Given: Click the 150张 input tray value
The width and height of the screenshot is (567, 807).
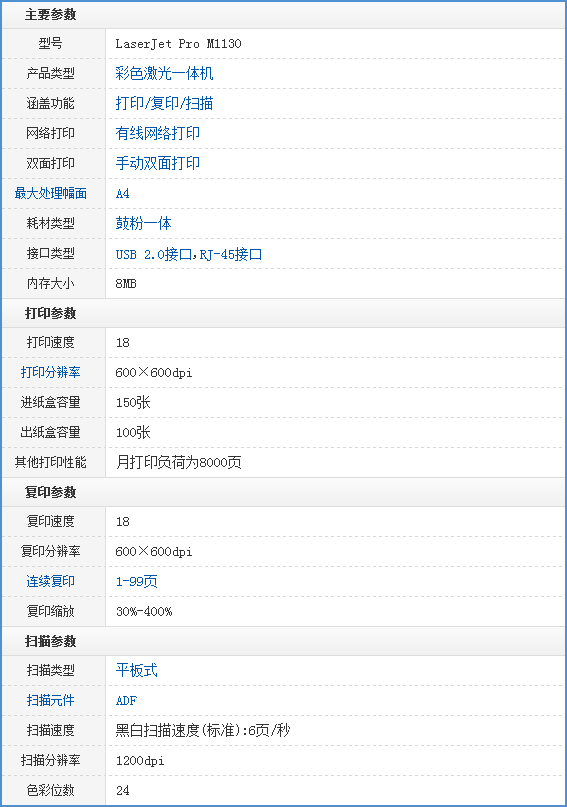Looking at the screenshot, I should [133, 402].
